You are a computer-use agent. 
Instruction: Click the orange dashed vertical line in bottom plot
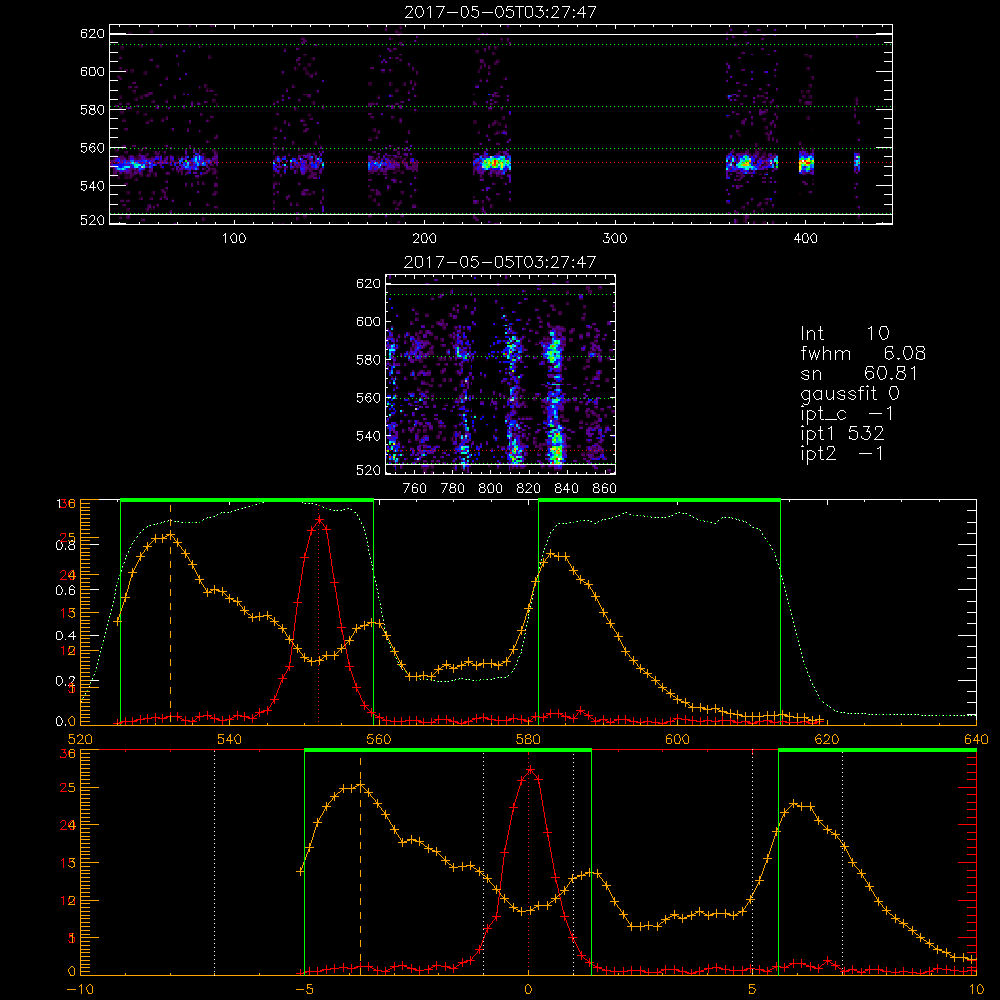click(360, 865)
